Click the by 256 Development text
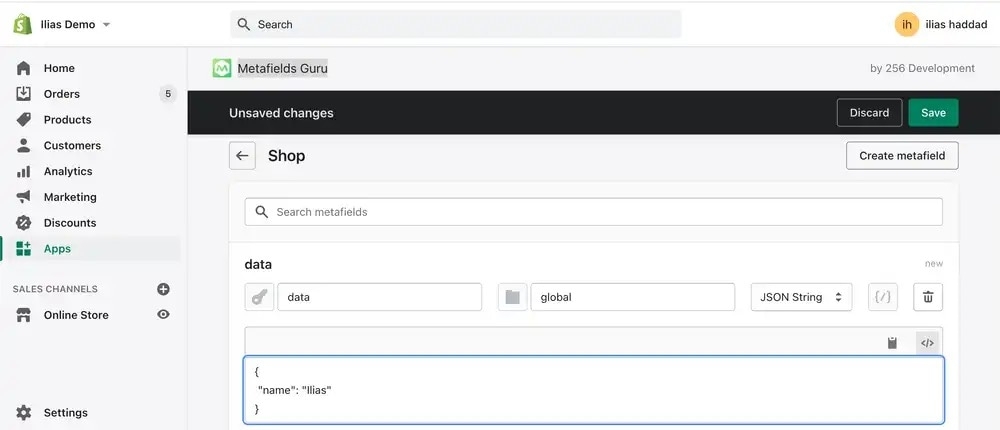Screen dimensions: 1000x430 pyautogui.click(x=922, y=68)
